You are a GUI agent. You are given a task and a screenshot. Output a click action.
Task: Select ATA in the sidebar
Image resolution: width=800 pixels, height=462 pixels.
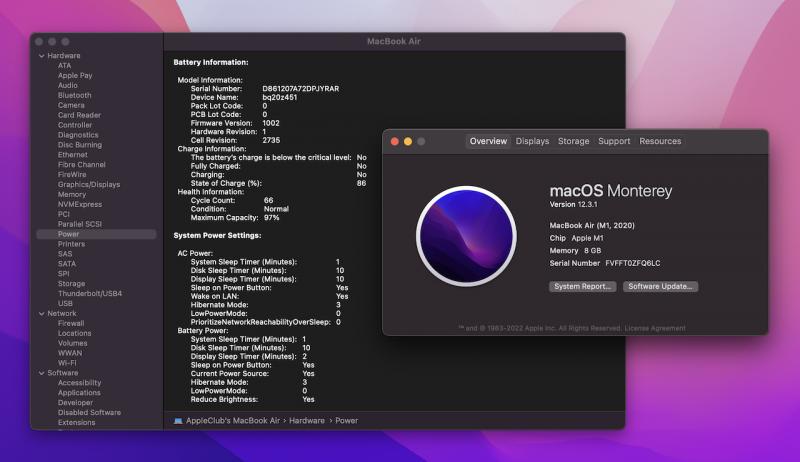(64, 65)
